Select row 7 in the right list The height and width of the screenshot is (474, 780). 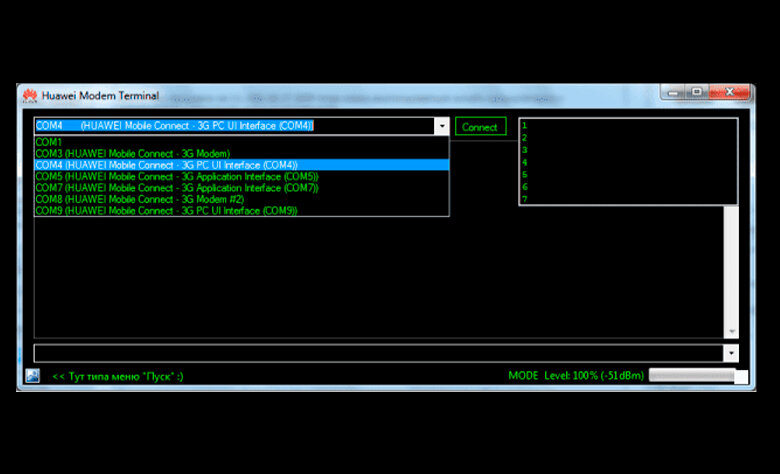click(x=628, y=199)
